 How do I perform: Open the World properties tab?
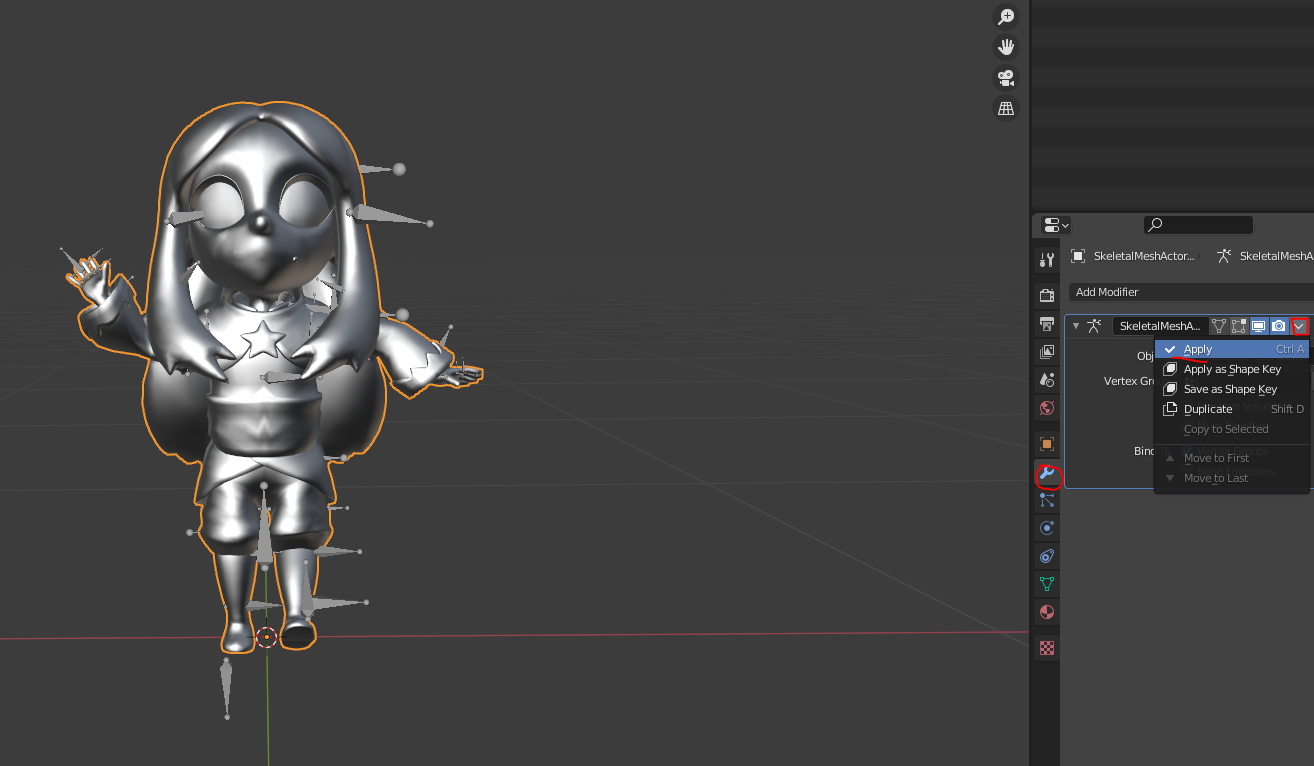point(1047,407)
